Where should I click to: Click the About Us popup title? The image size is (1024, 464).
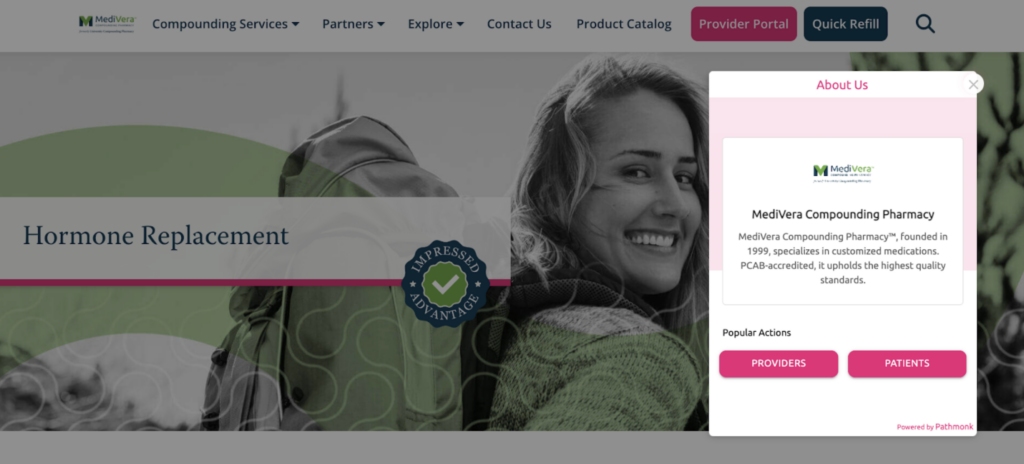[842, 85]
